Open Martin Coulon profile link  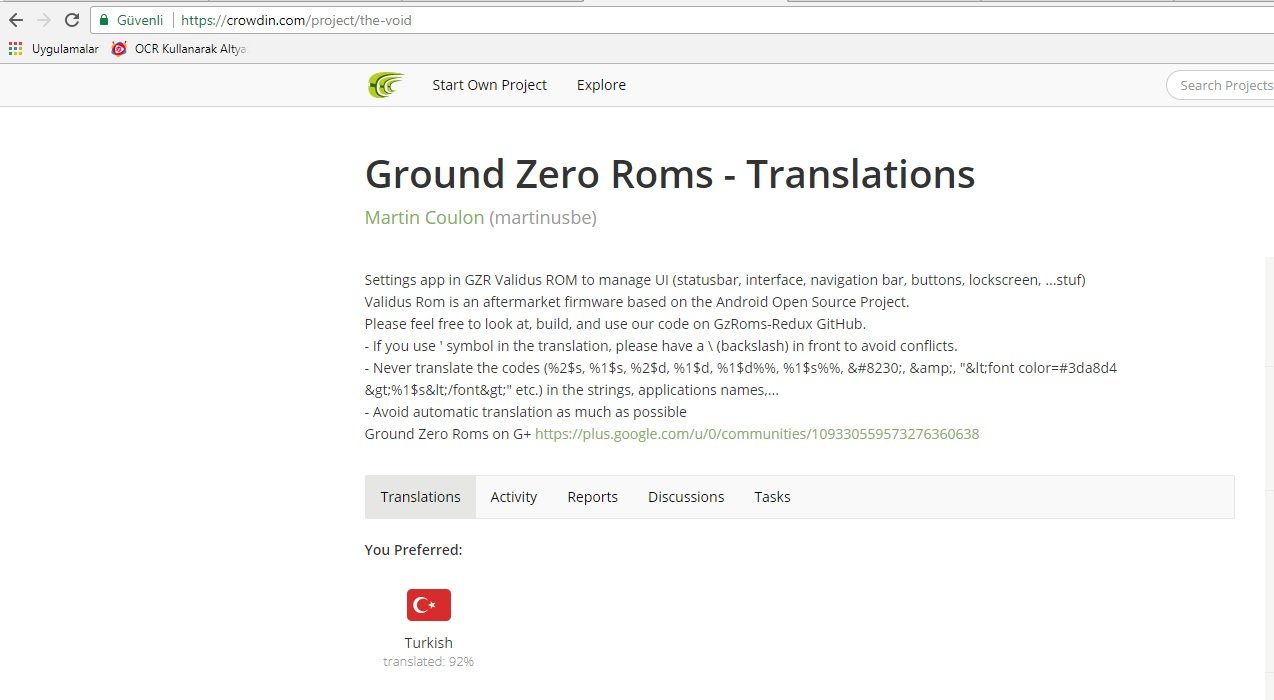point(424,217)
